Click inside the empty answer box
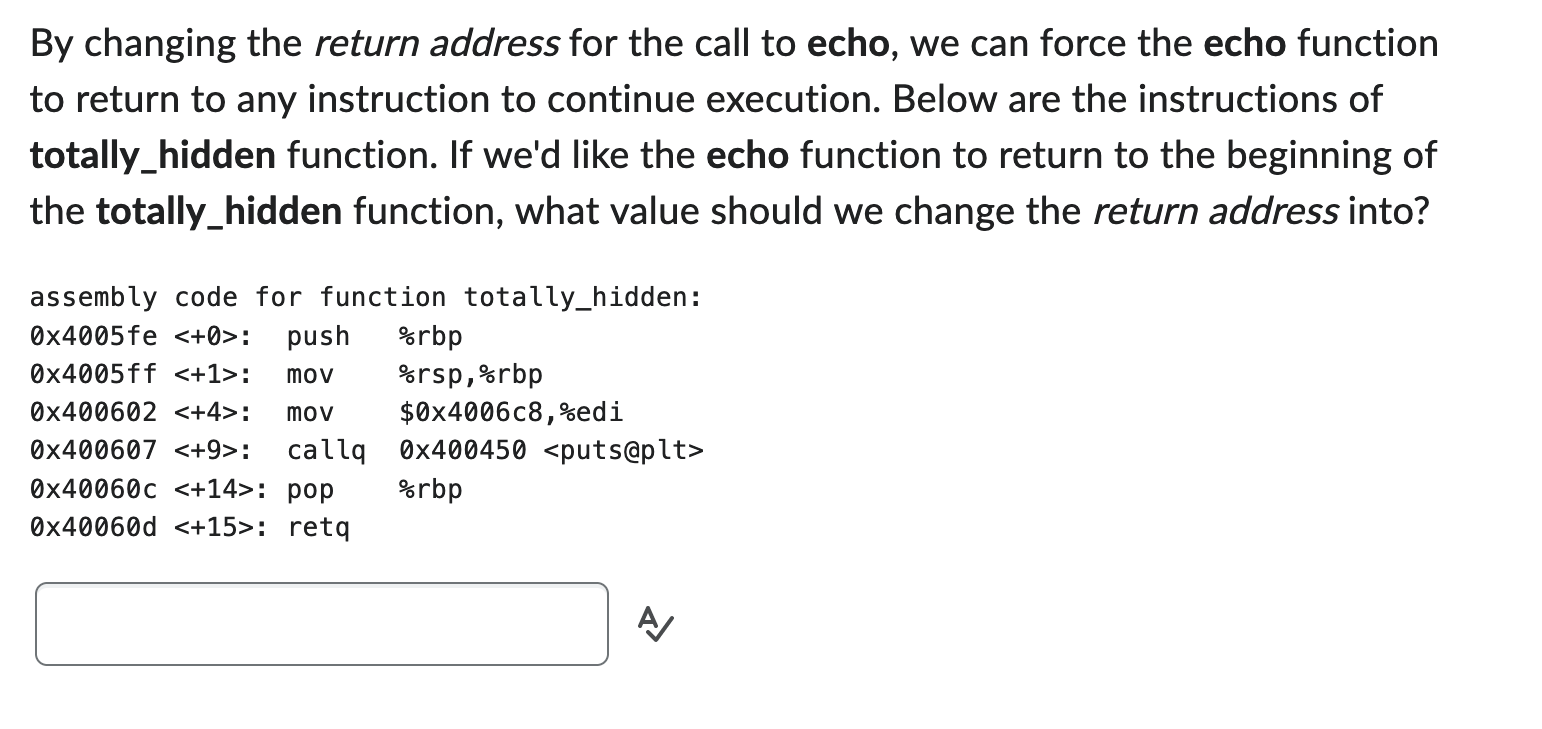1542x729 pixels. point(320,623)
